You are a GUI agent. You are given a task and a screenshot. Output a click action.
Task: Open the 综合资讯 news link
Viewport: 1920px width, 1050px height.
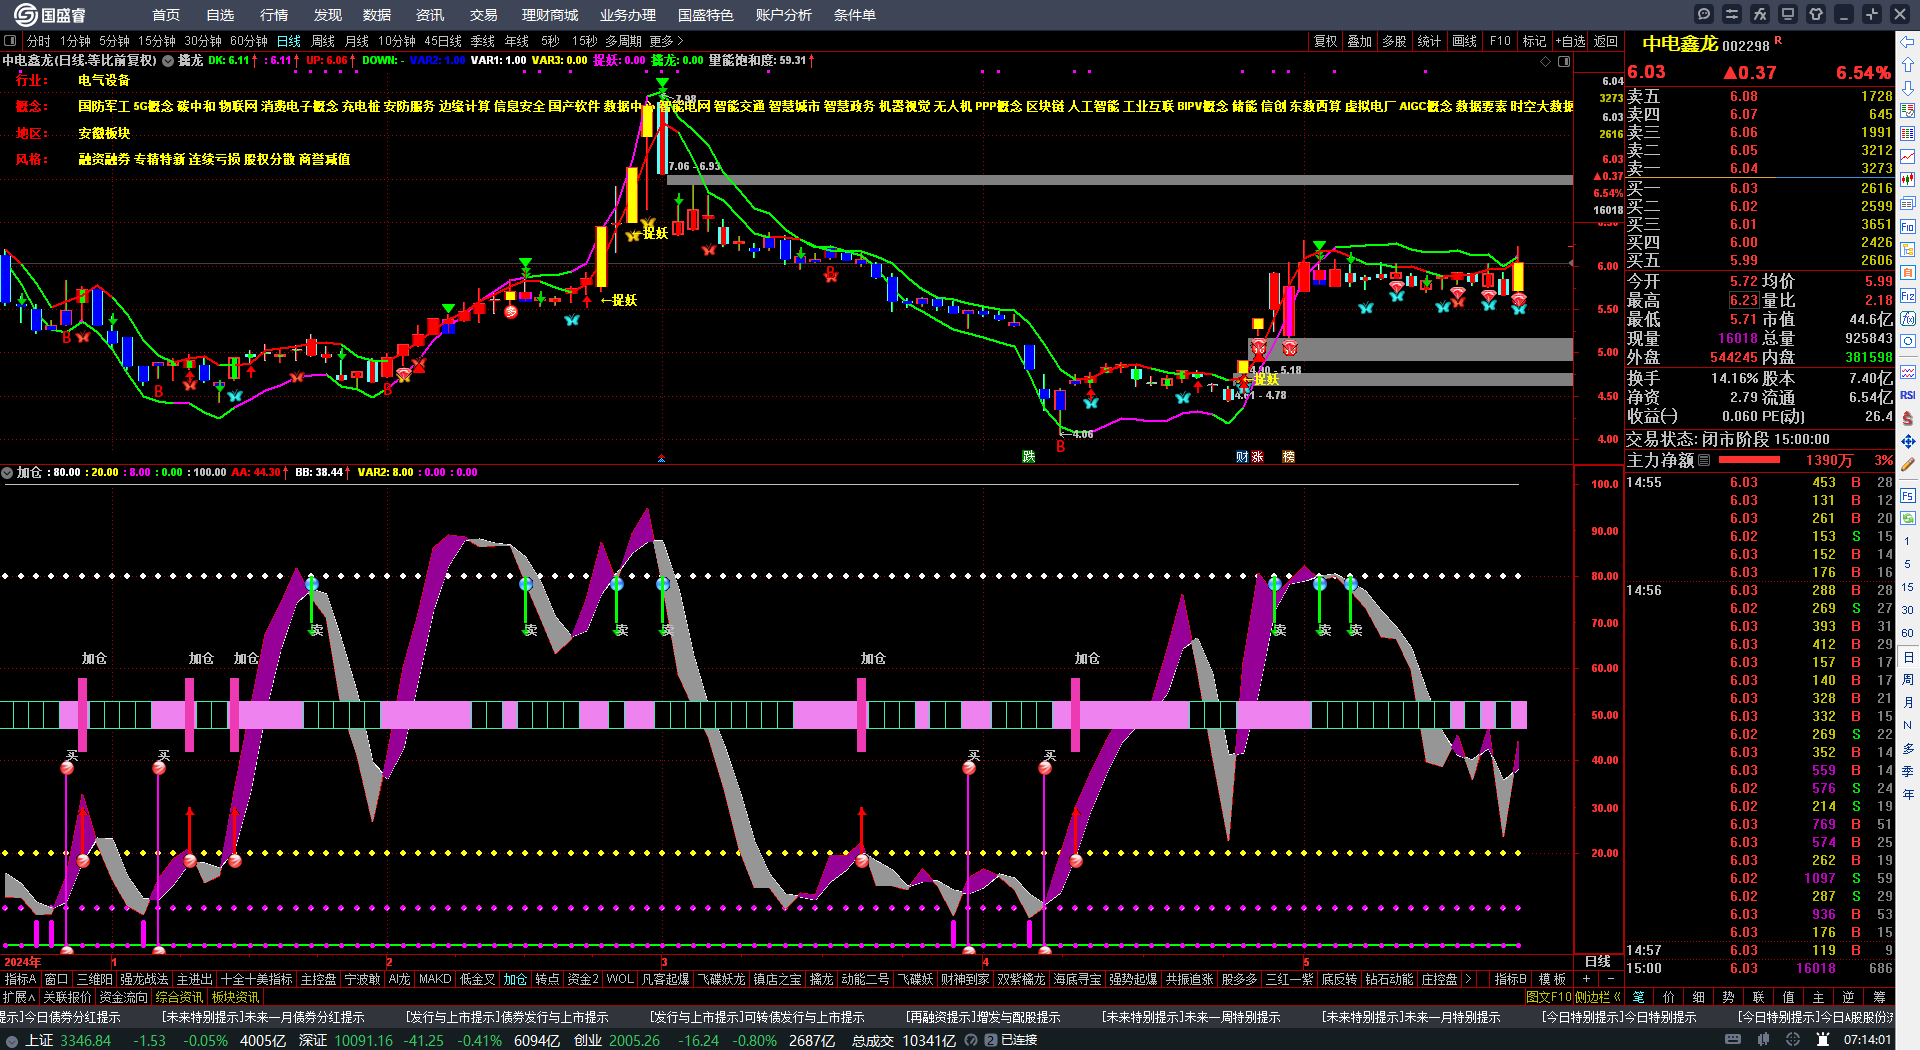pos(179,997)
